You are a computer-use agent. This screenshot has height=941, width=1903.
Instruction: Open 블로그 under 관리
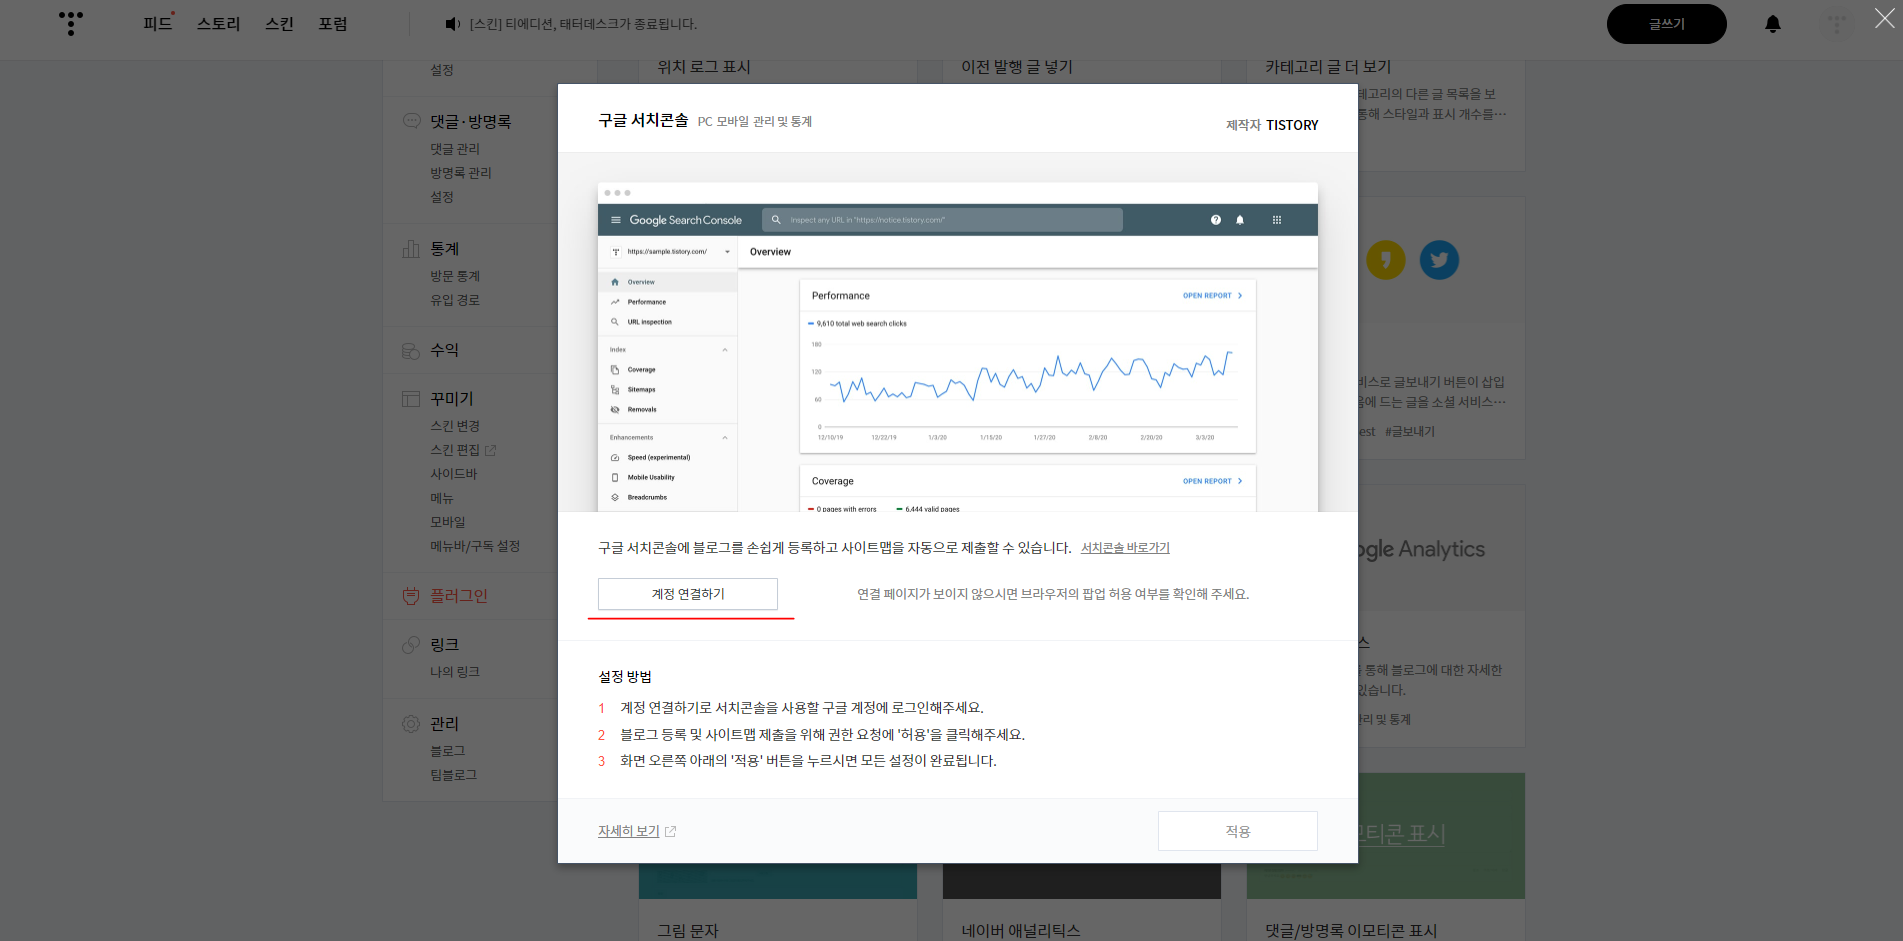pos(448,751)
